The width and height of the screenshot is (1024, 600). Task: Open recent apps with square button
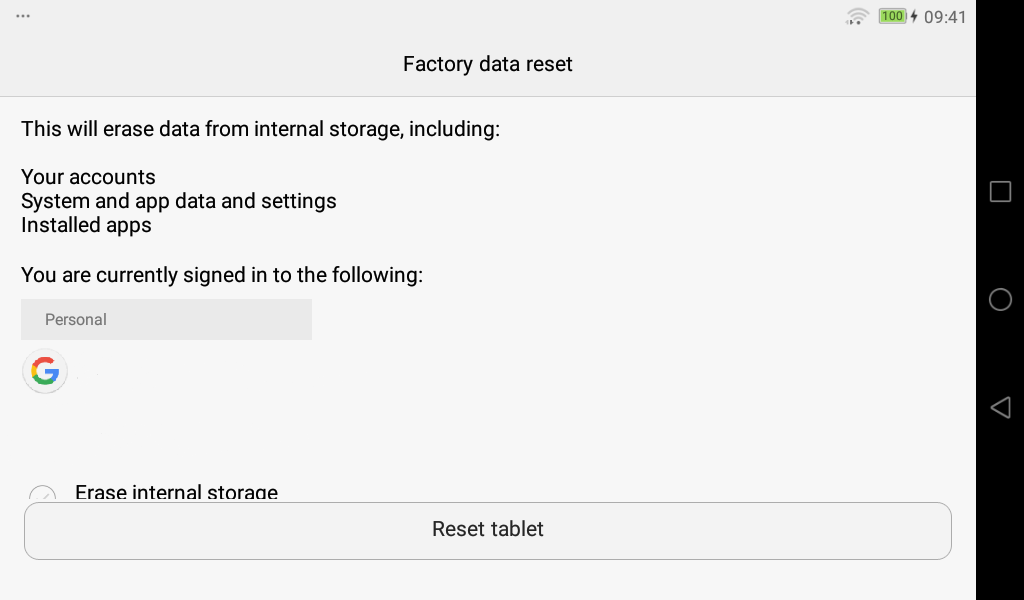click(x=1000, y=192)
